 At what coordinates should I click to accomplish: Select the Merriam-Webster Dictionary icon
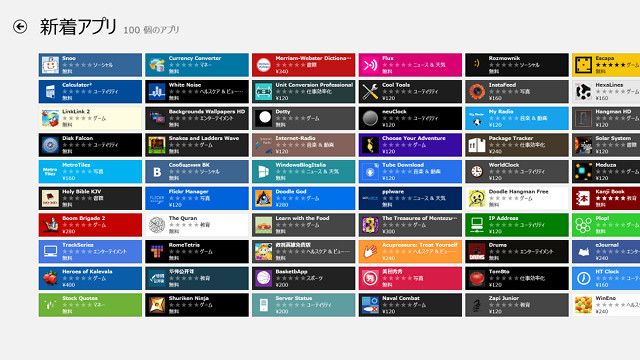[263, 65]
